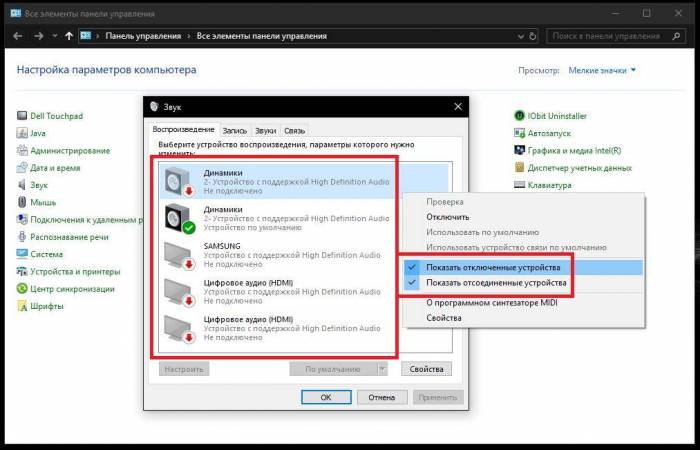Toggle Показать отсоединенные устройства checkmark
The height and width of the screenshot is (450, 700).
coord(411,284)
